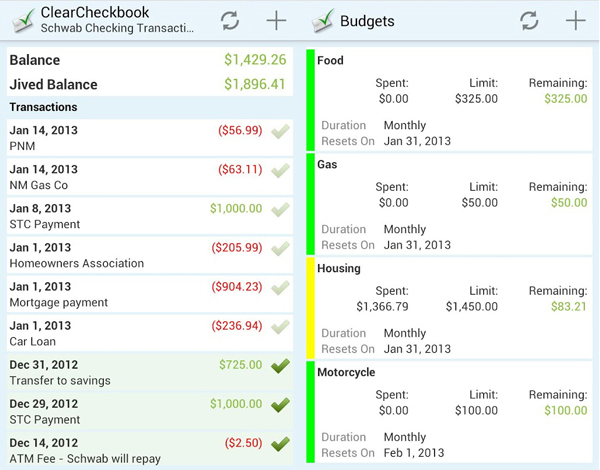
Task: Tap the Balance amount $1,429.26
Action: pos(255,60)
